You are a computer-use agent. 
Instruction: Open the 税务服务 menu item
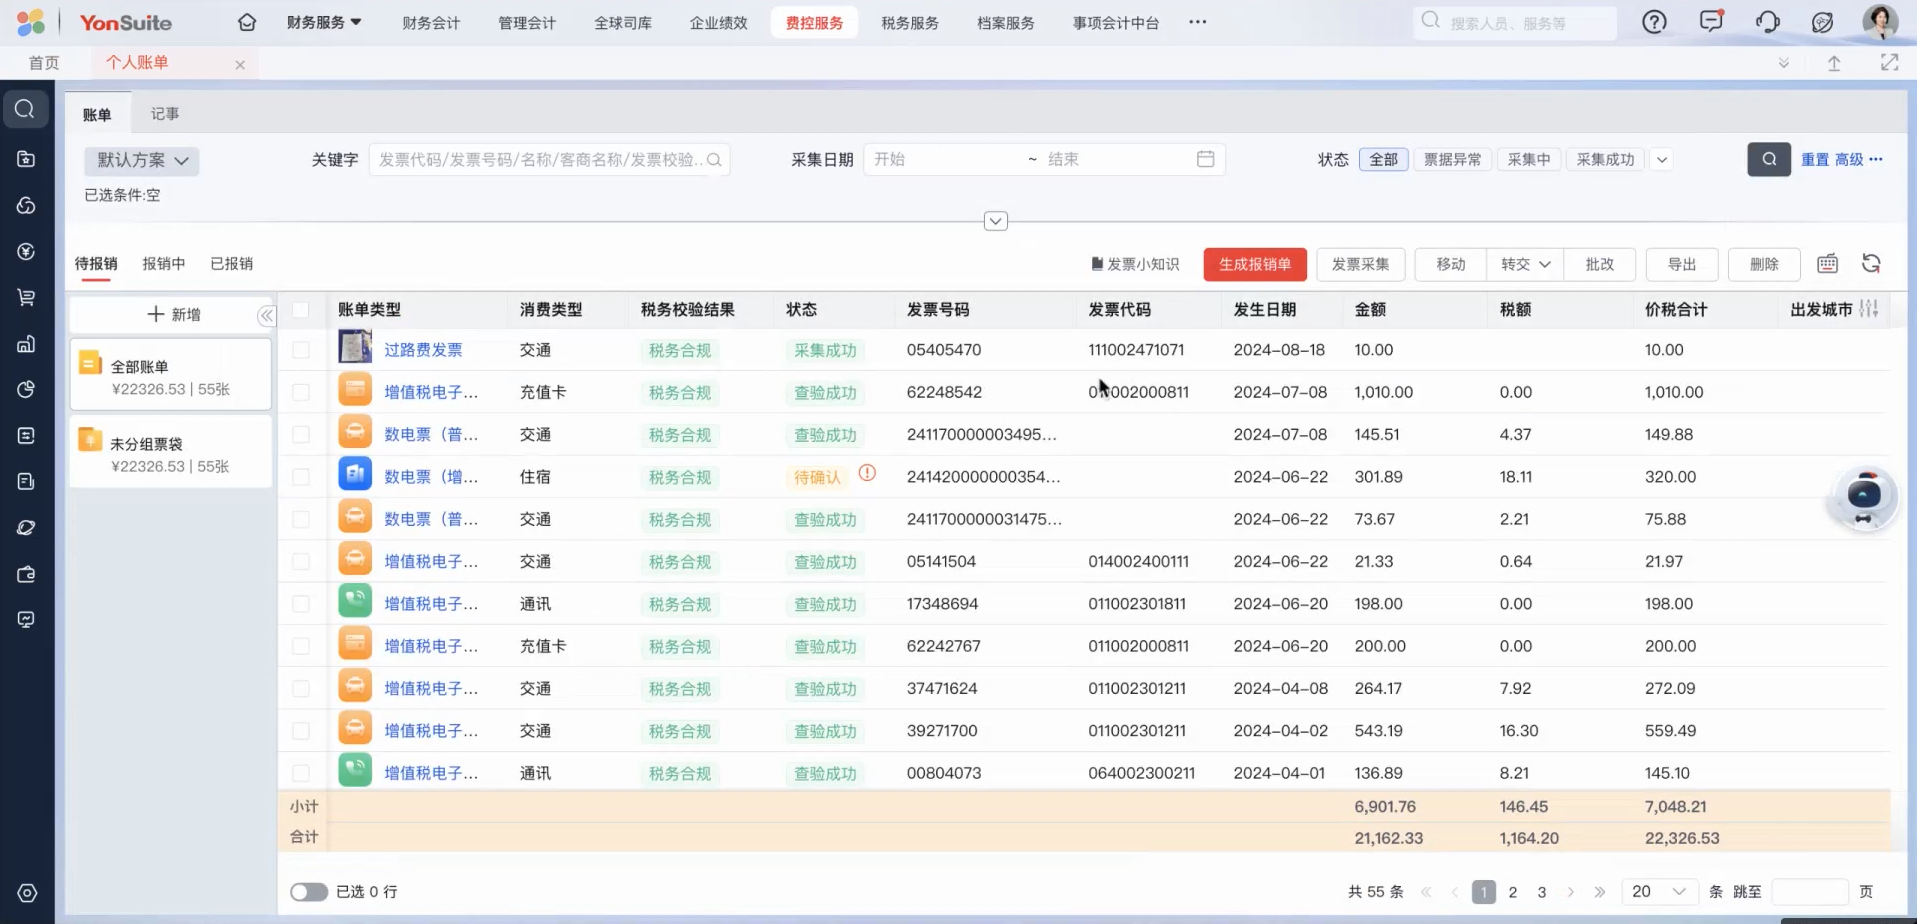[909, 22]
